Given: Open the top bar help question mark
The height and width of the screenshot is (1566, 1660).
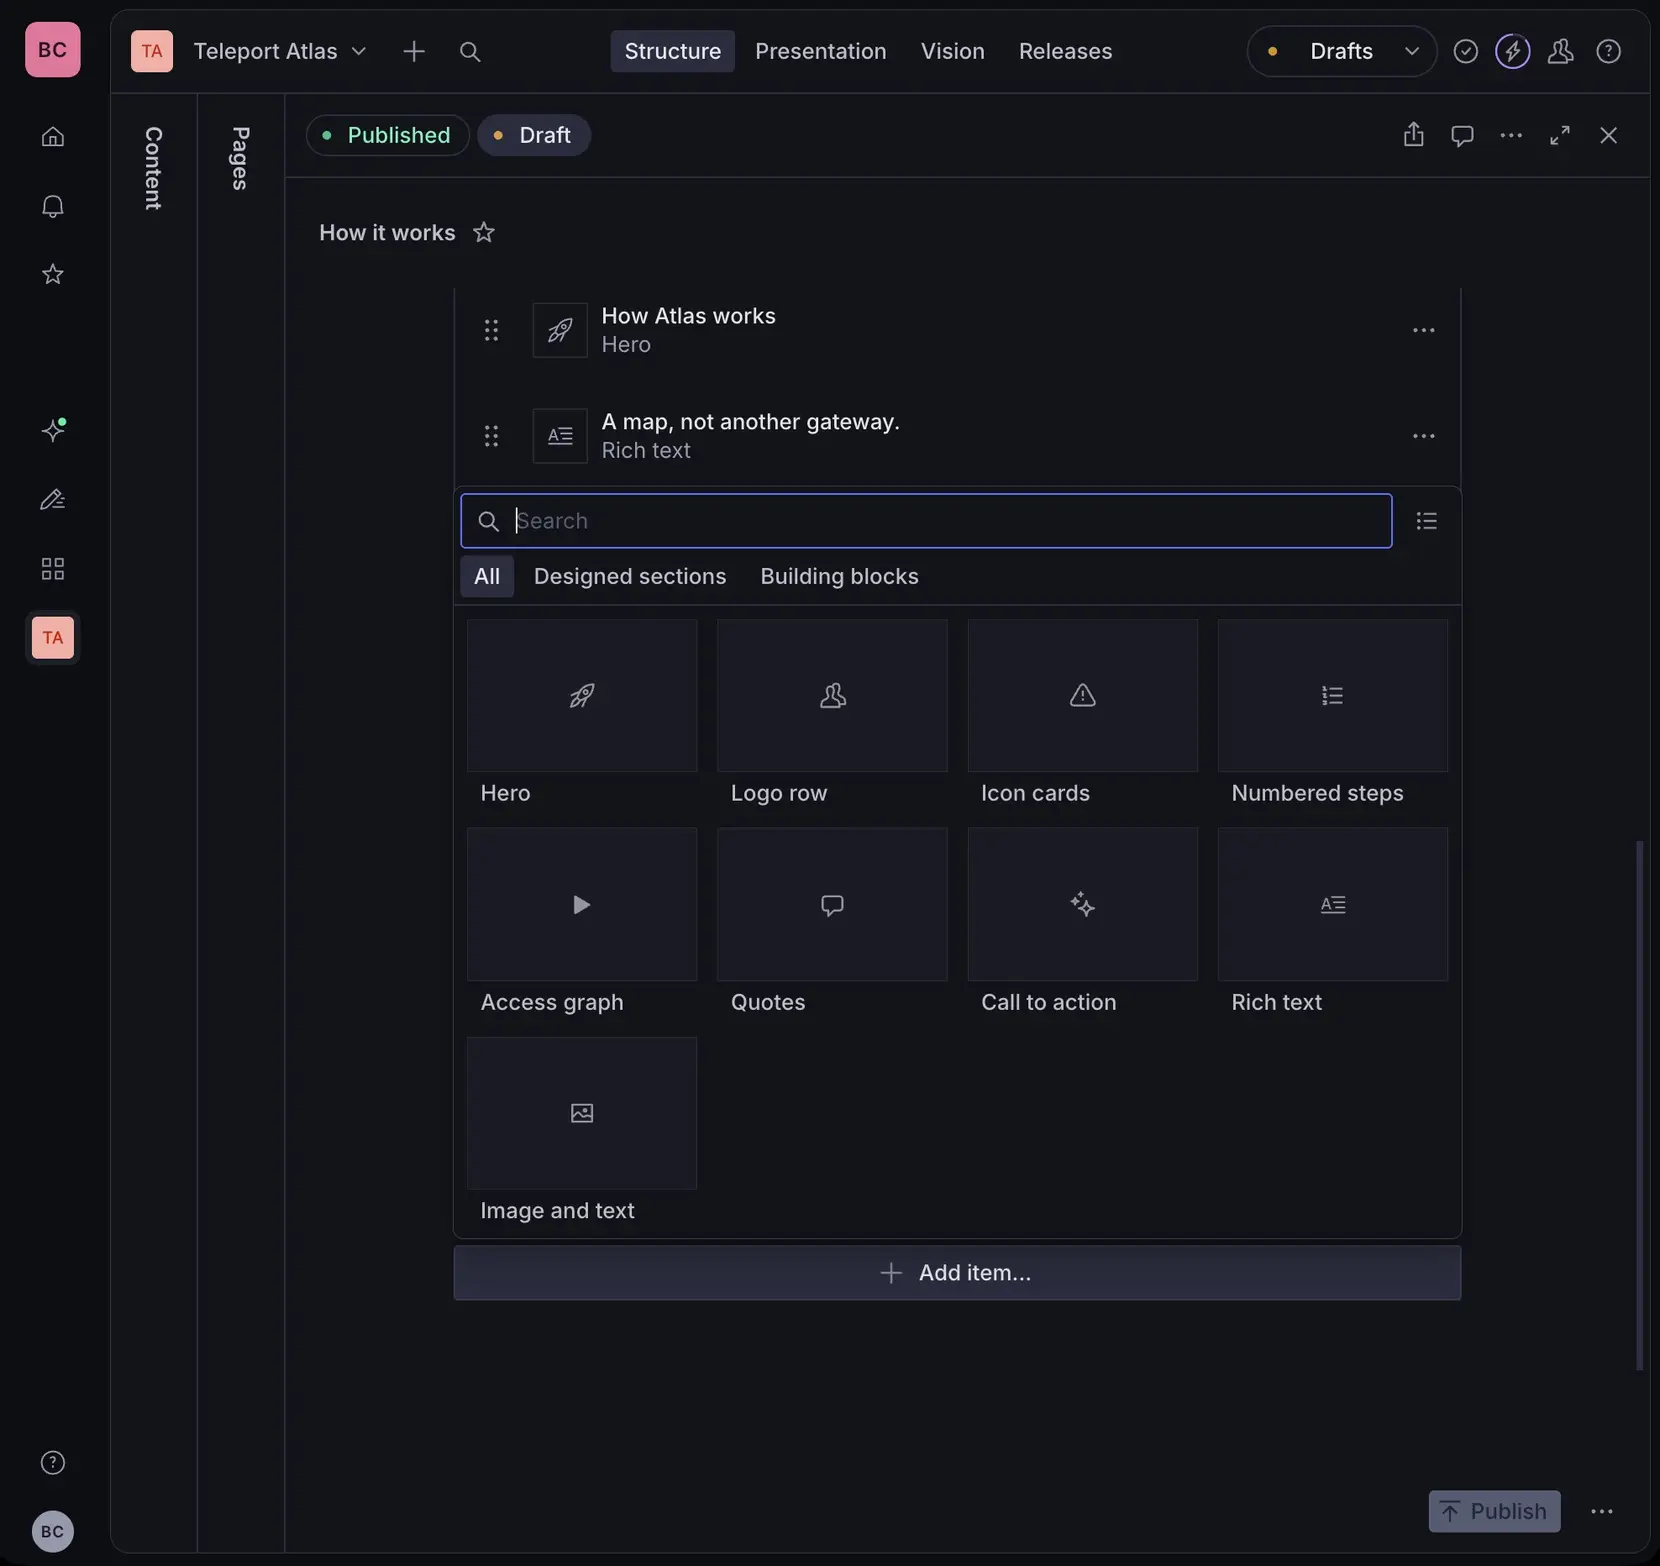Looking at the screenshot, I should tap(1608, 51).
